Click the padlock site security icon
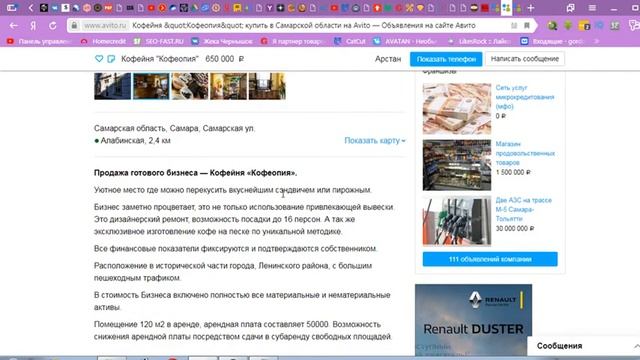Viewport: 640px width, 360px height. point(74,25)
